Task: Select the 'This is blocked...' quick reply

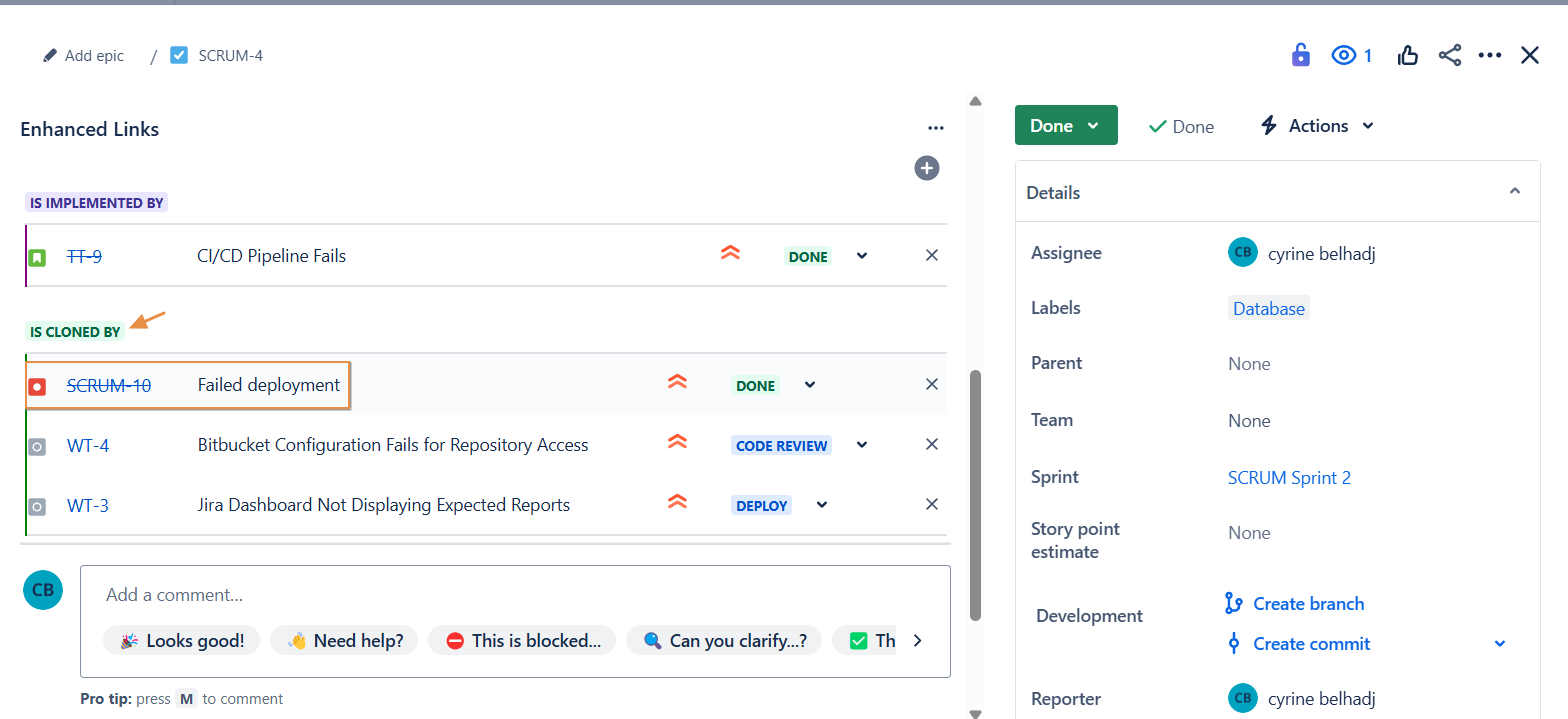Action: tap(523, 641)
